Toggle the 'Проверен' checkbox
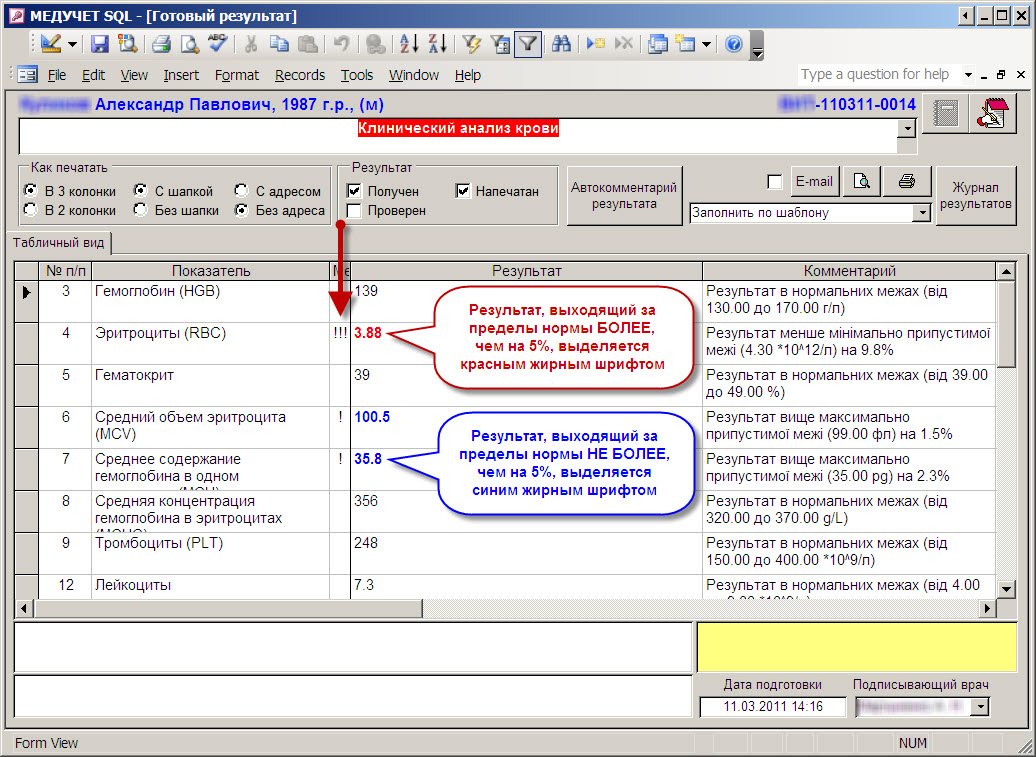 point(354,211)
